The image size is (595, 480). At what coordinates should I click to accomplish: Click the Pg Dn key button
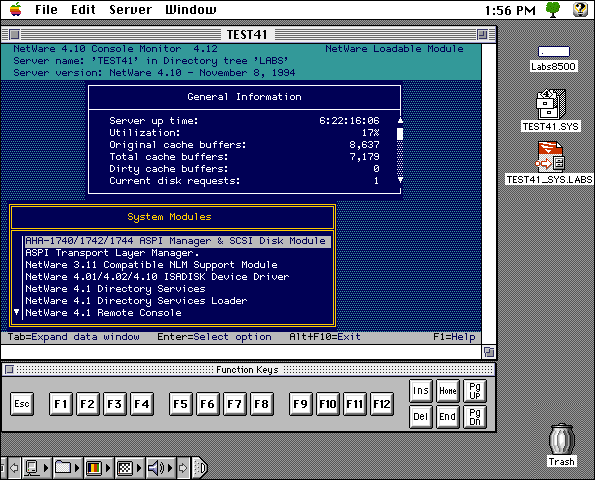pos(475,417)
